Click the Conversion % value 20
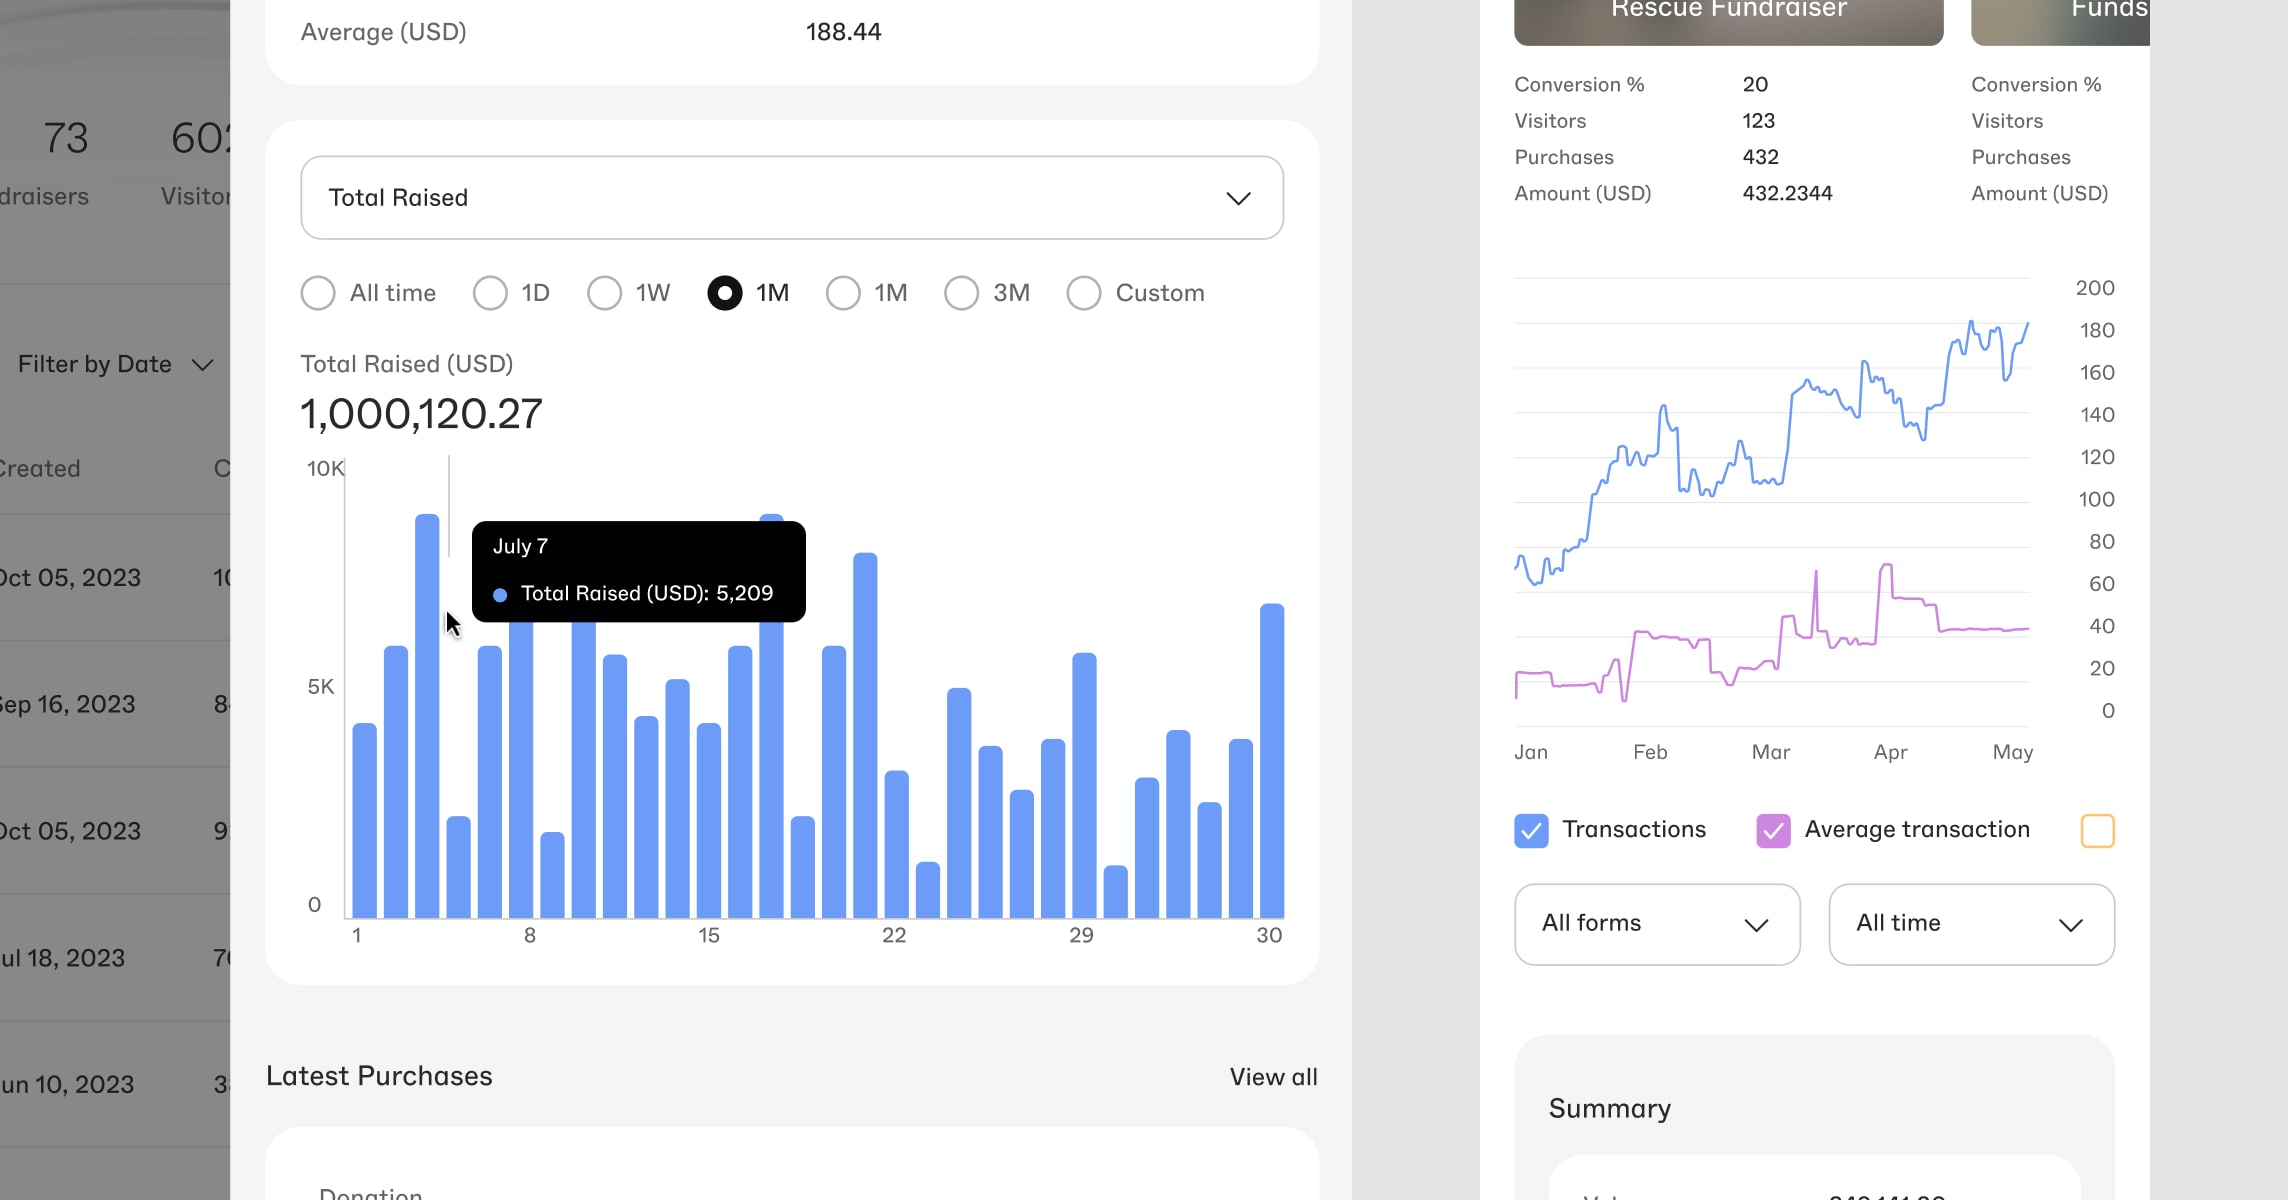This screenshot has width=2288, height=1200. click(1755, 84)
